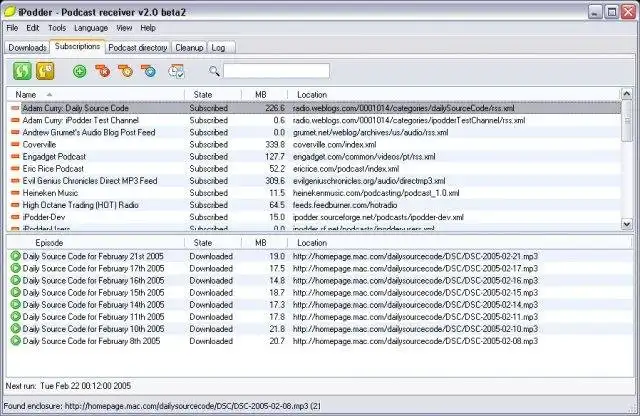
Task: Click play icon for February 17th episode
Action: pos(16,268)
